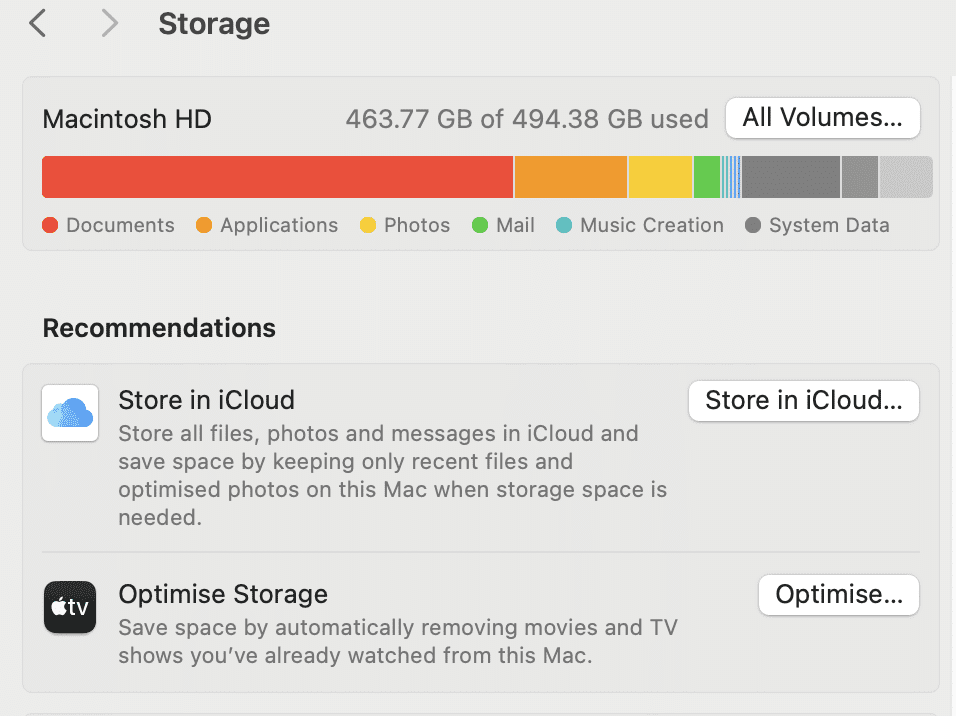Select the yellow Photos bar segment
Viewport: 956px width, 716px height.
coord(660,177)
